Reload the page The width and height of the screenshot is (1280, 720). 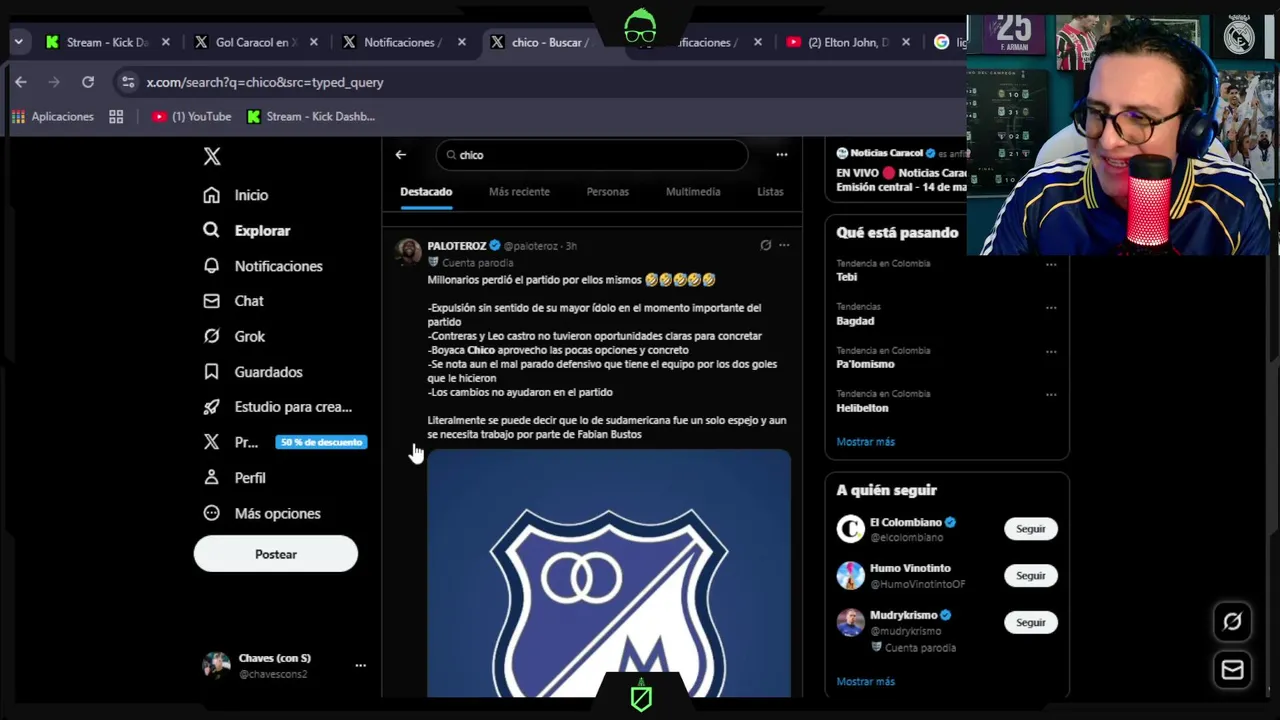(88, 82)
